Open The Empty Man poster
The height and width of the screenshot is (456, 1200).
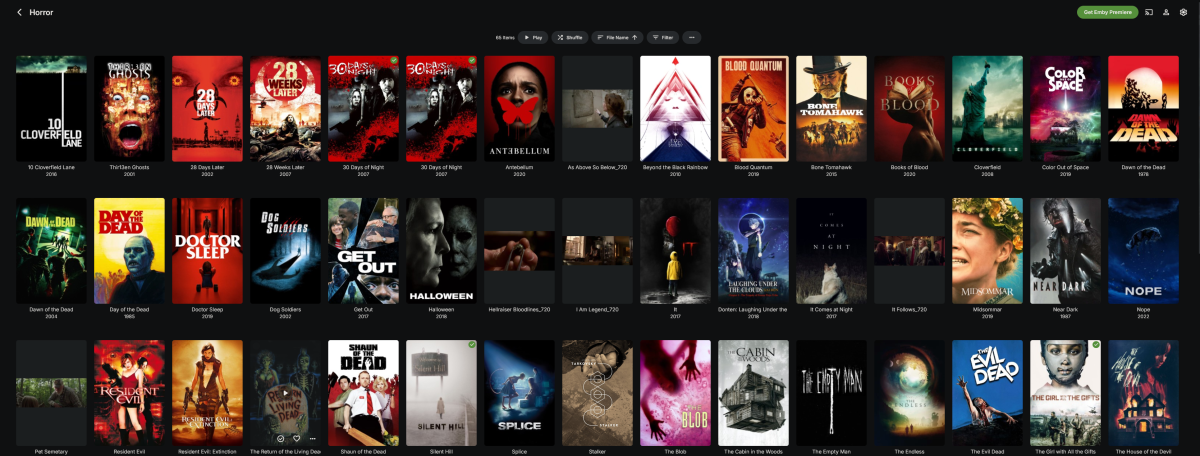pyautogui.click(x=831, y=392)
